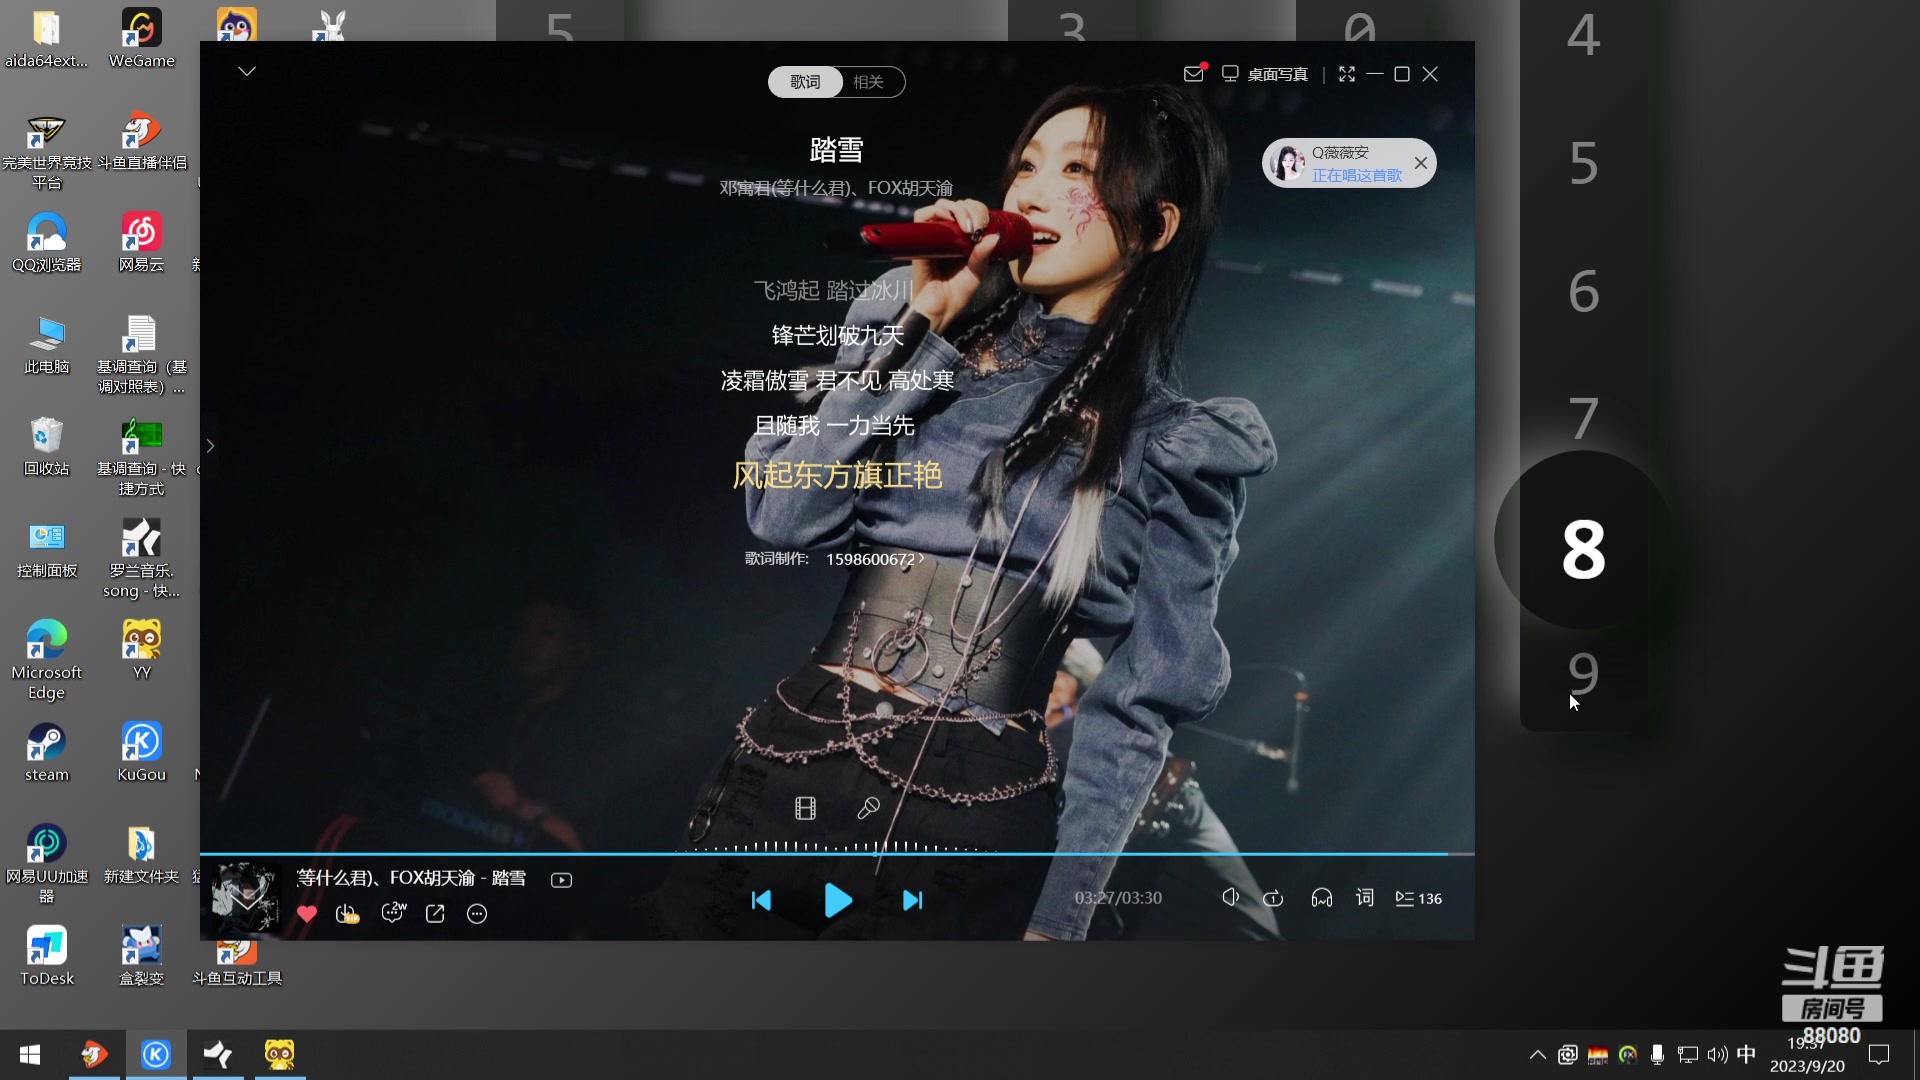
Task: Open the play queue showing 136 songs
Action: coord(1418,898)
